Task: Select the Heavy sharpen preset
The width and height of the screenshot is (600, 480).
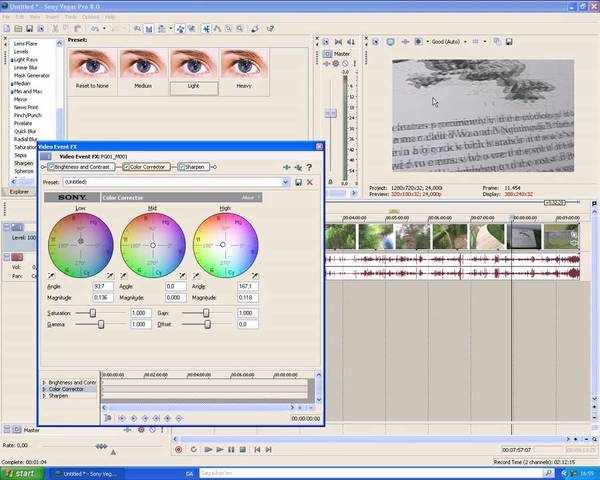Action: point(244,72)
